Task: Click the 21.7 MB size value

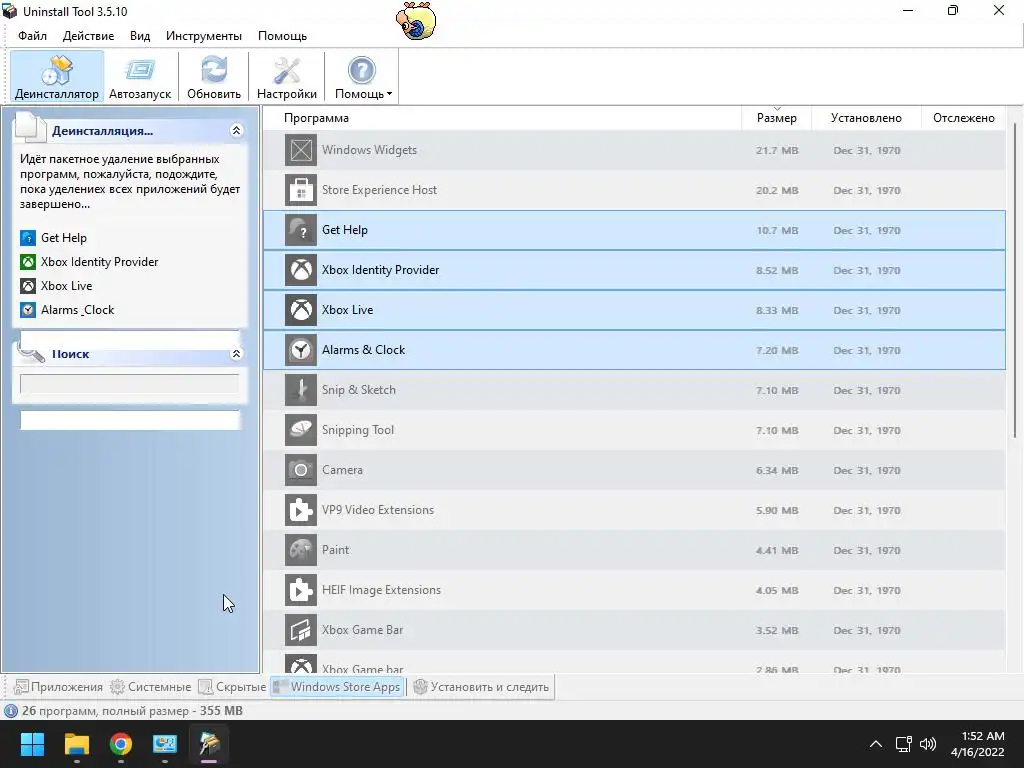Action: pos(777,150)
